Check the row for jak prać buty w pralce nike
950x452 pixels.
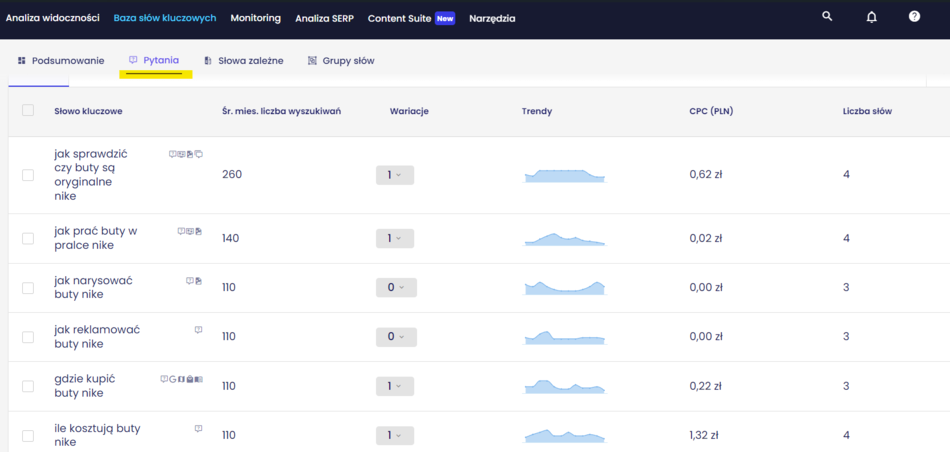click(28, 238)
